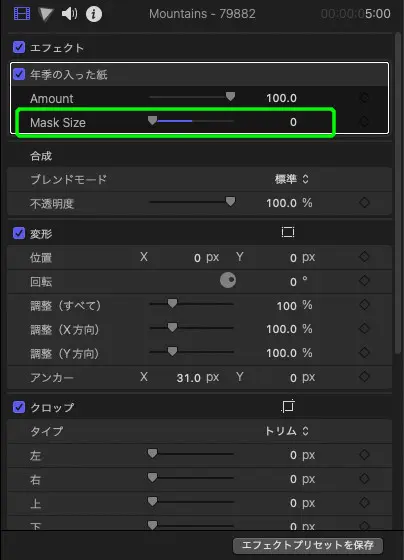
Task: Toggle the 変形 checkbox off
Action: 19,233
